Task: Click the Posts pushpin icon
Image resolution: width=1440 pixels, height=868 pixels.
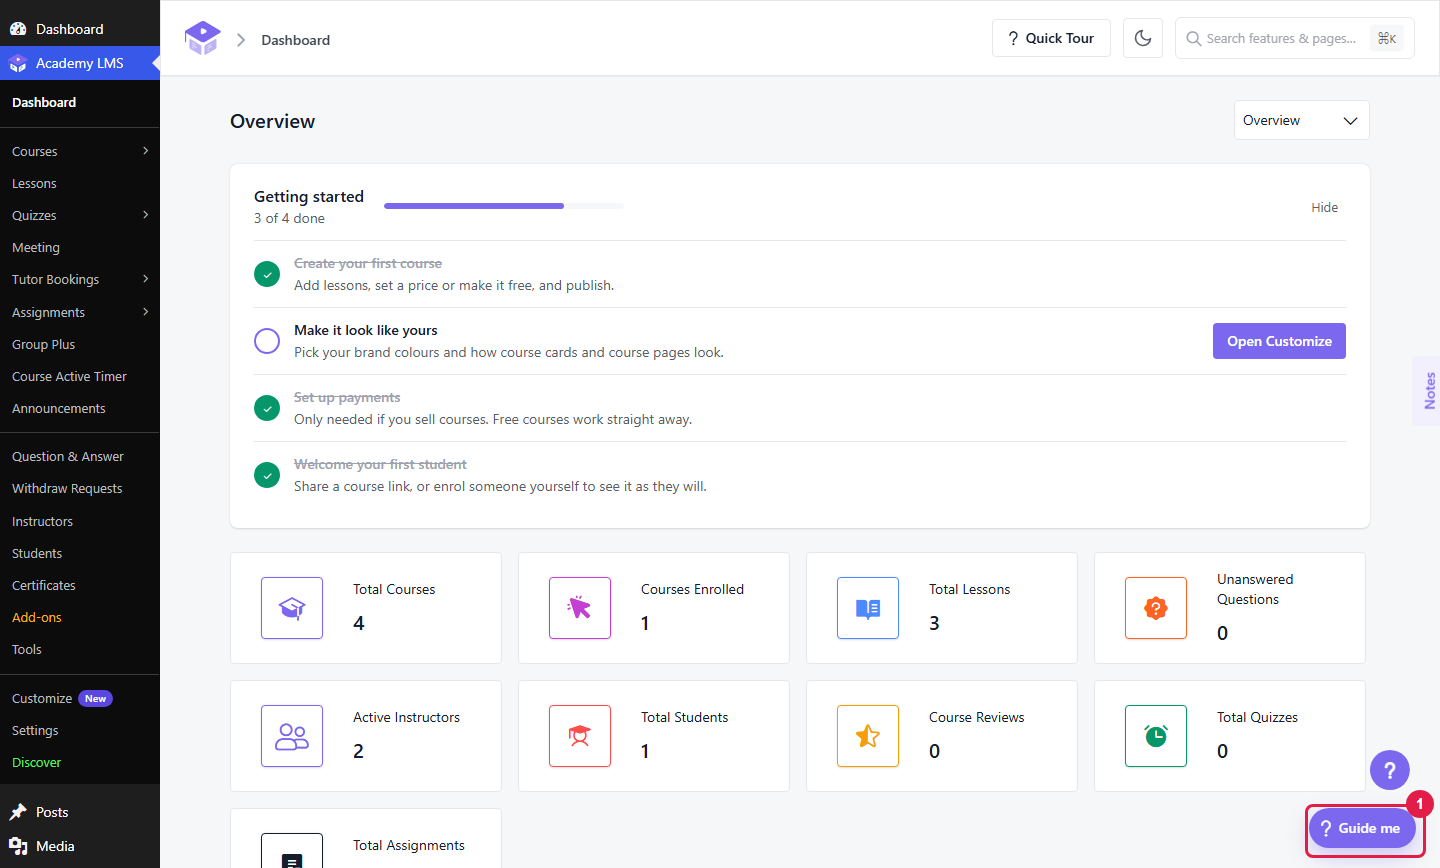Action: [18, 812]
